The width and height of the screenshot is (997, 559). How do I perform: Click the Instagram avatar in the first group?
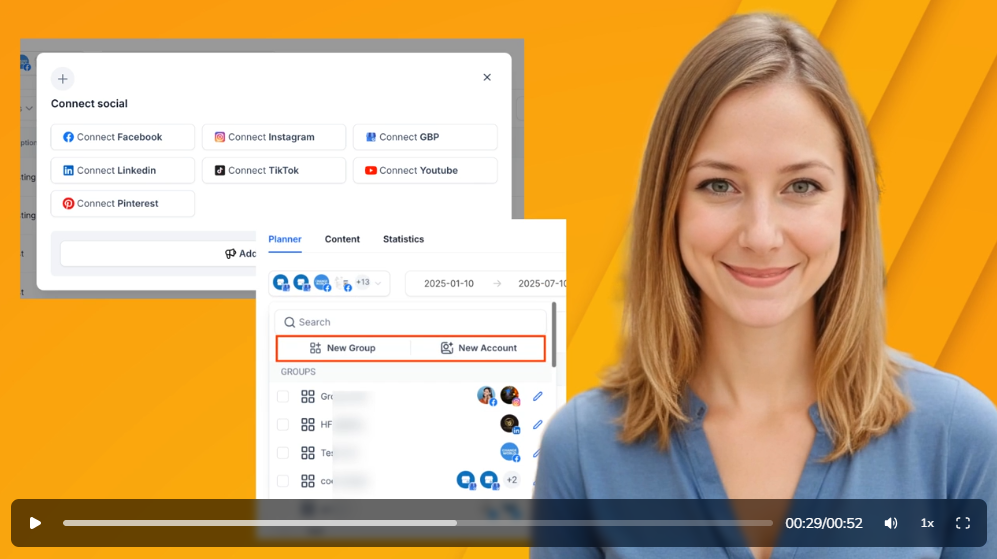510,396
